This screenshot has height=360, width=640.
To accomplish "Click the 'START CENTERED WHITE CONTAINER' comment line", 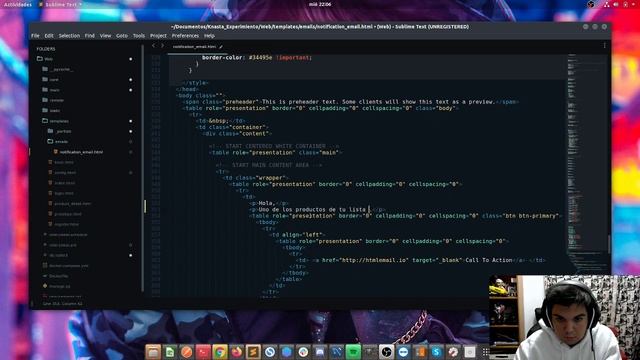I will [273, 146].
